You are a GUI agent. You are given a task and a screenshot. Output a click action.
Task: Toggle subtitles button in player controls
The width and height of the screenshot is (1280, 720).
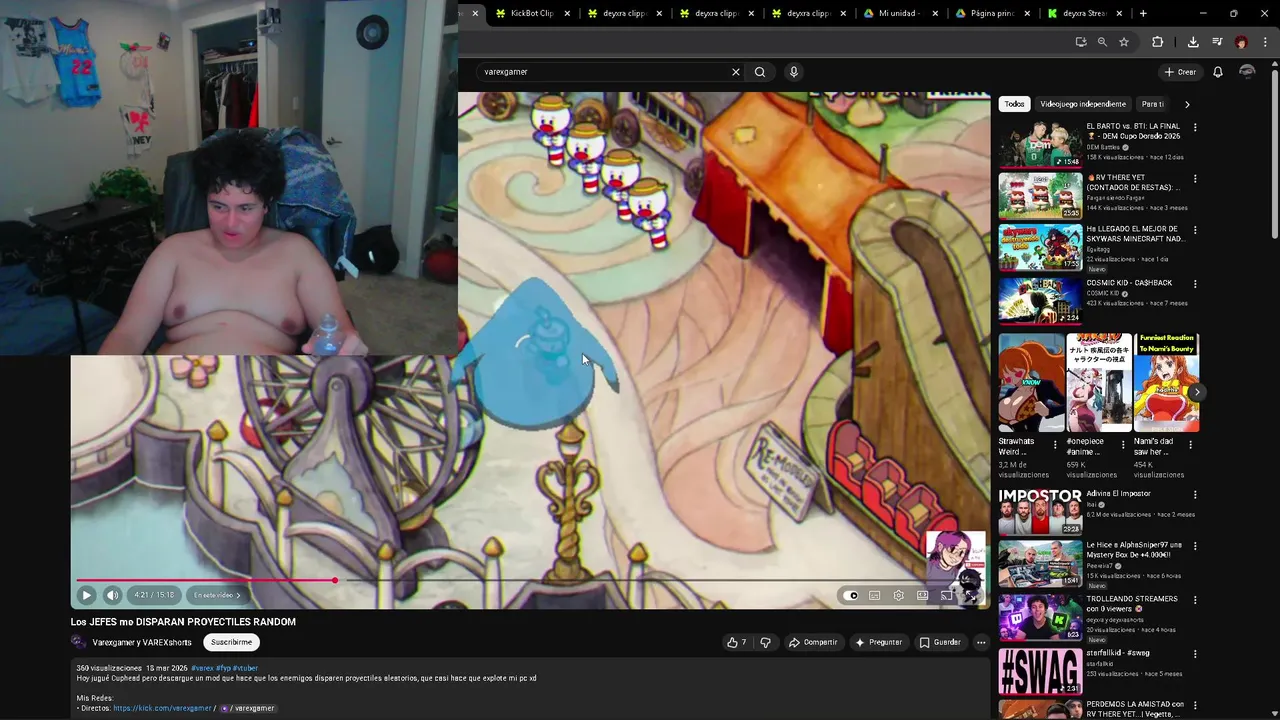point(875,595)
